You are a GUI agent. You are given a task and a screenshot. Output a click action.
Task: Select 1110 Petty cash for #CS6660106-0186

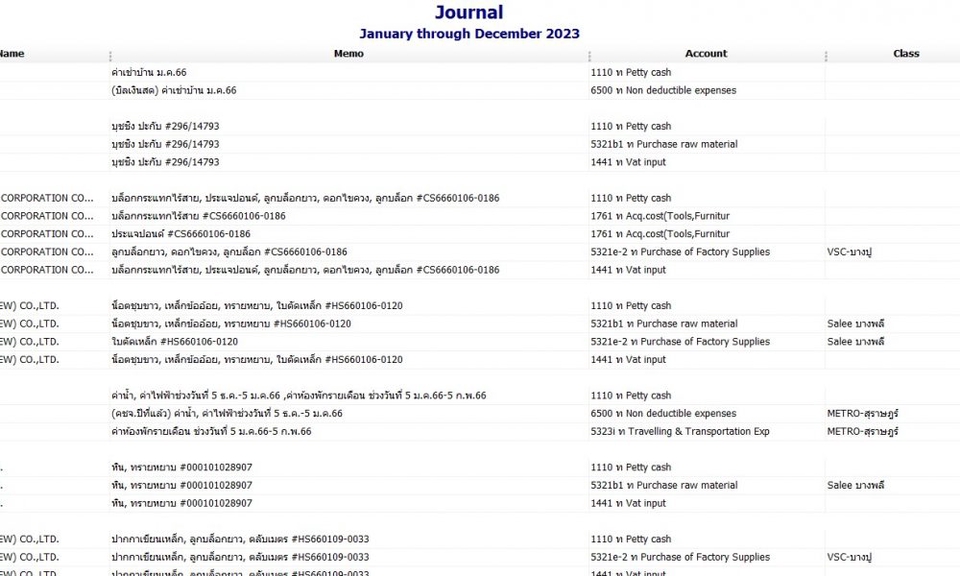point(631,198)
